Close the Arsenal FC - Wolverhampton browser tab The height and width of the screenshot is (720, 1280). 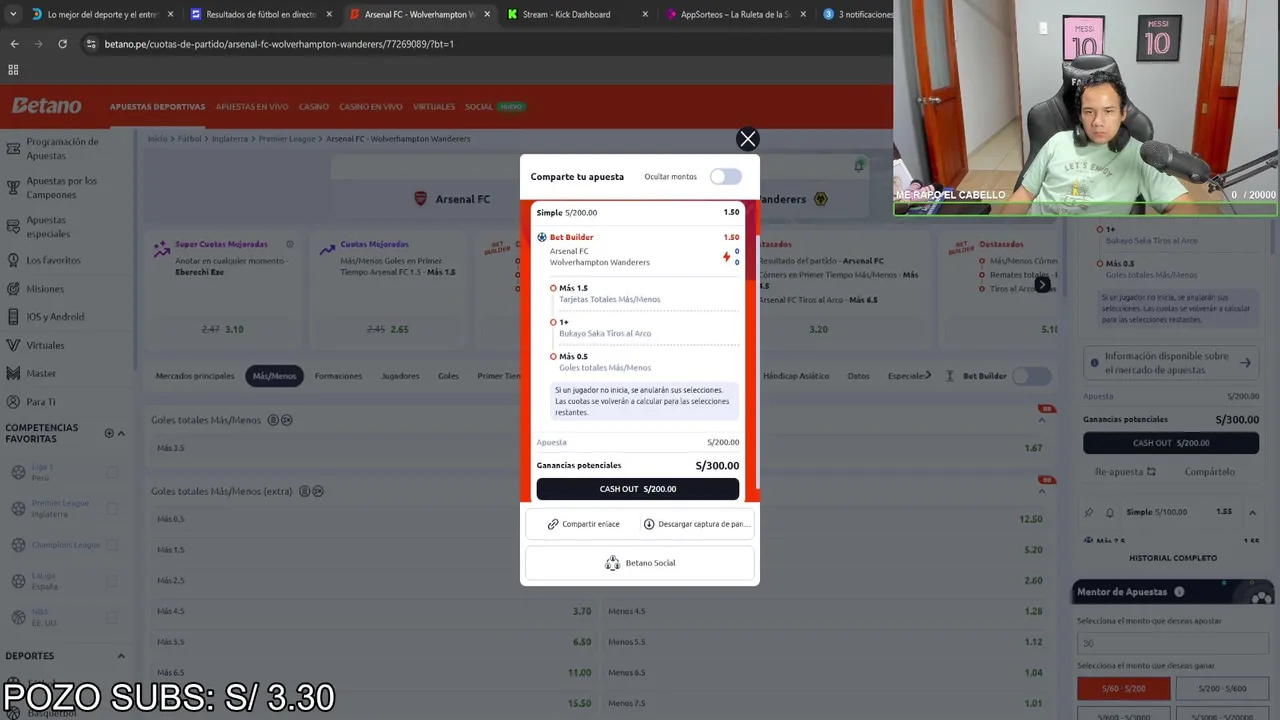point(487,14)
